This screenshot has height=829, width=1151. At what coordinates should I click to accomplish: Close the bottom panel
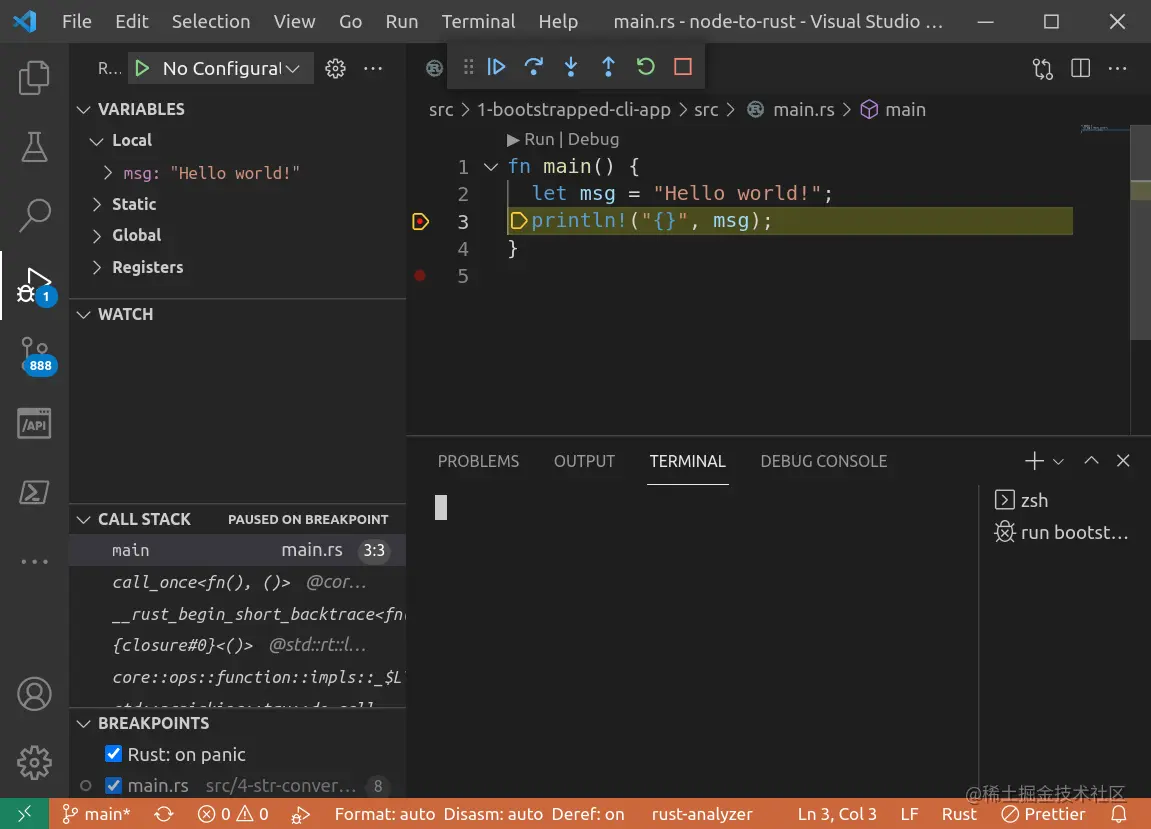click(1123, 460)
